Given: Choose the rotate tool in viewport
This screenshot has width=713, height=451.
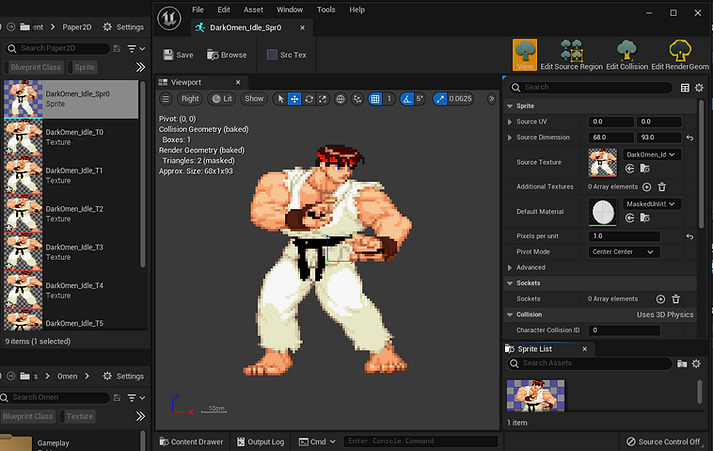Looking at the screenshot, I should coord(309,99).
